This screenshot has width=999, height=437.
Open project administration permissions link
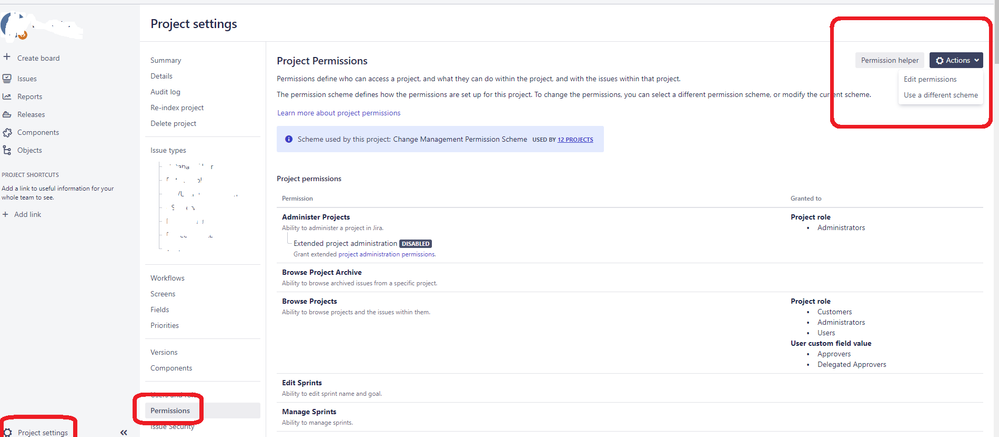pos(387,254)
